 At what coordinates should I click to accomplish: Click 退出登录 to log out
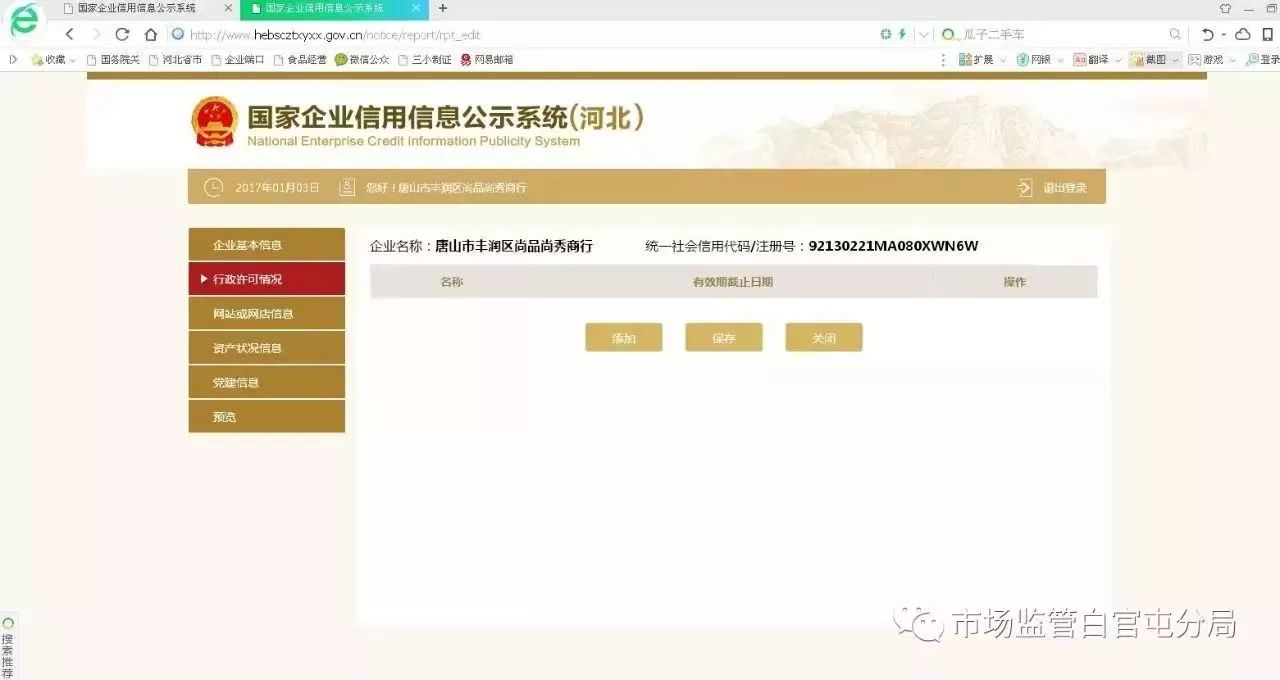(x=1064, y=188)
